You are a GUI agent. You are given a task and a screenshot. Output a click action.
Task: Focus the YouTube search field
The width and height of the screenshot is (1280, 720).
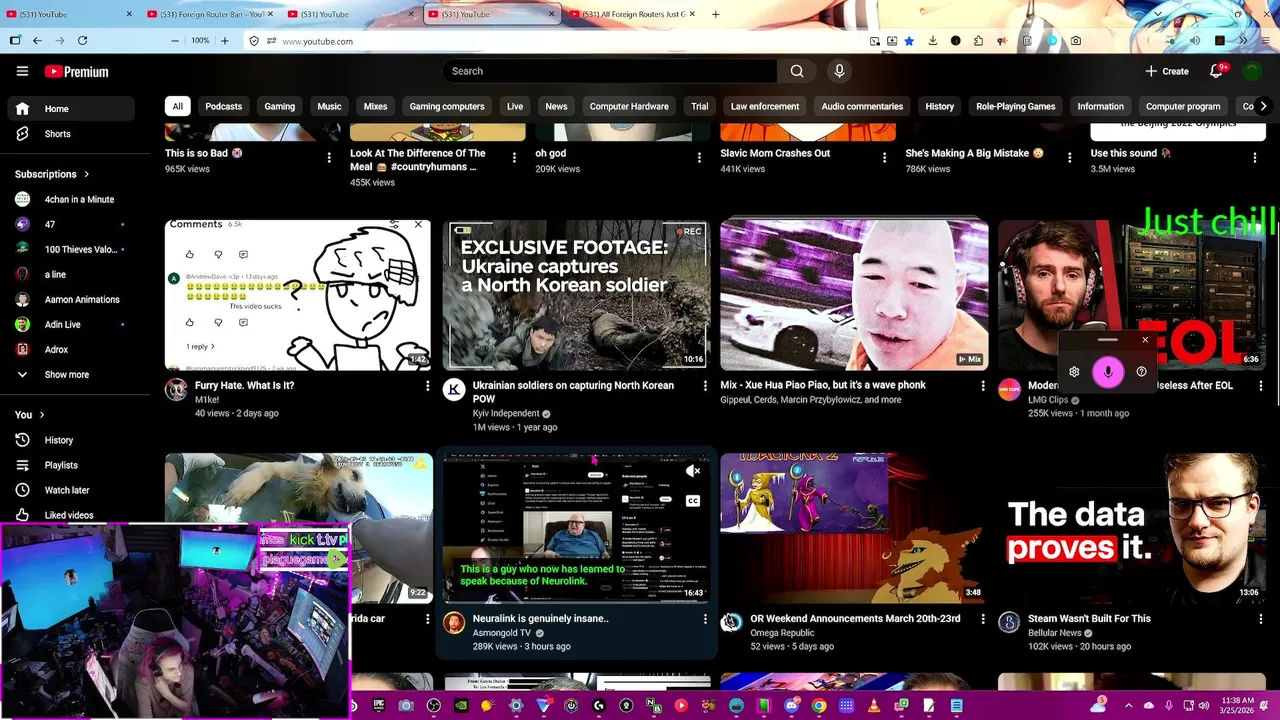(x=610, y=71)
